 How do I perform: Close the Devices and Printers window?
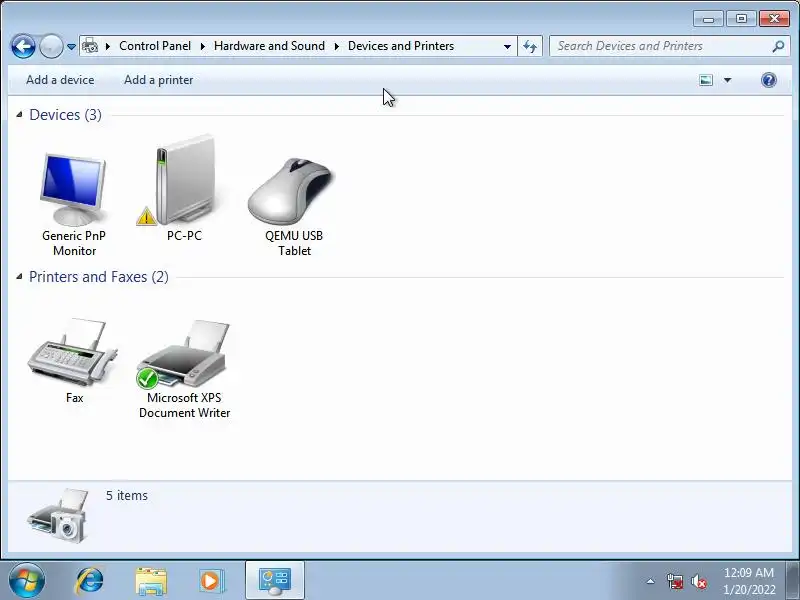point(774,19)
